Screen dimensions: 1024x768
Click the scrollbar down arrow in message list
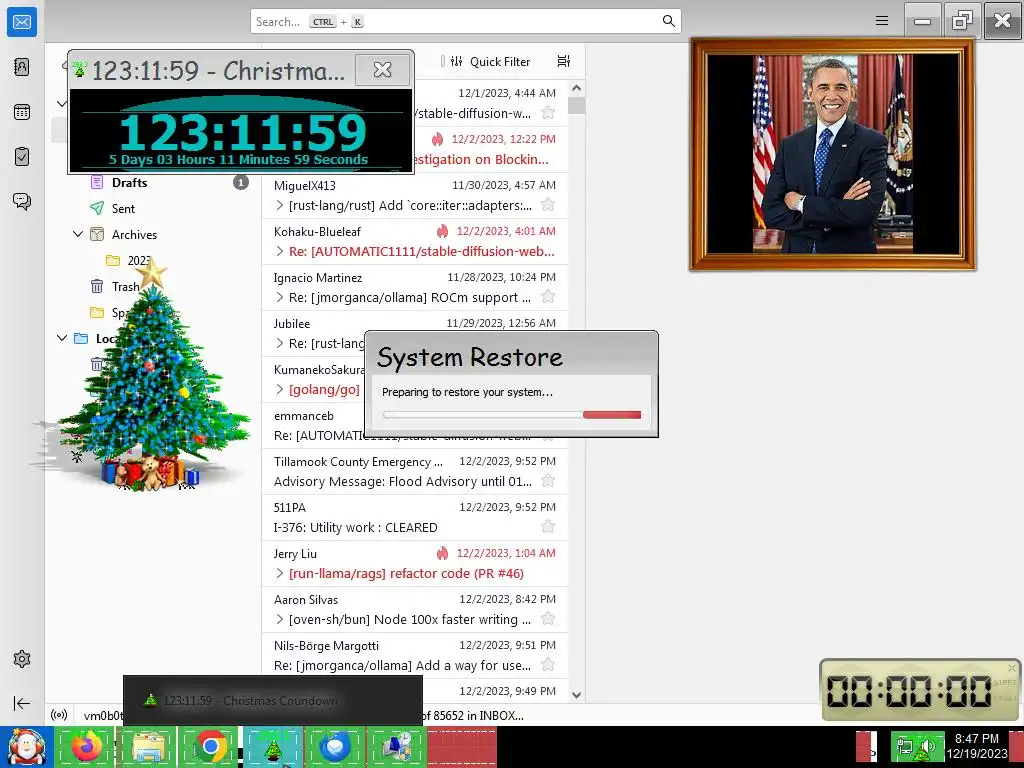(x=576, y=695)
